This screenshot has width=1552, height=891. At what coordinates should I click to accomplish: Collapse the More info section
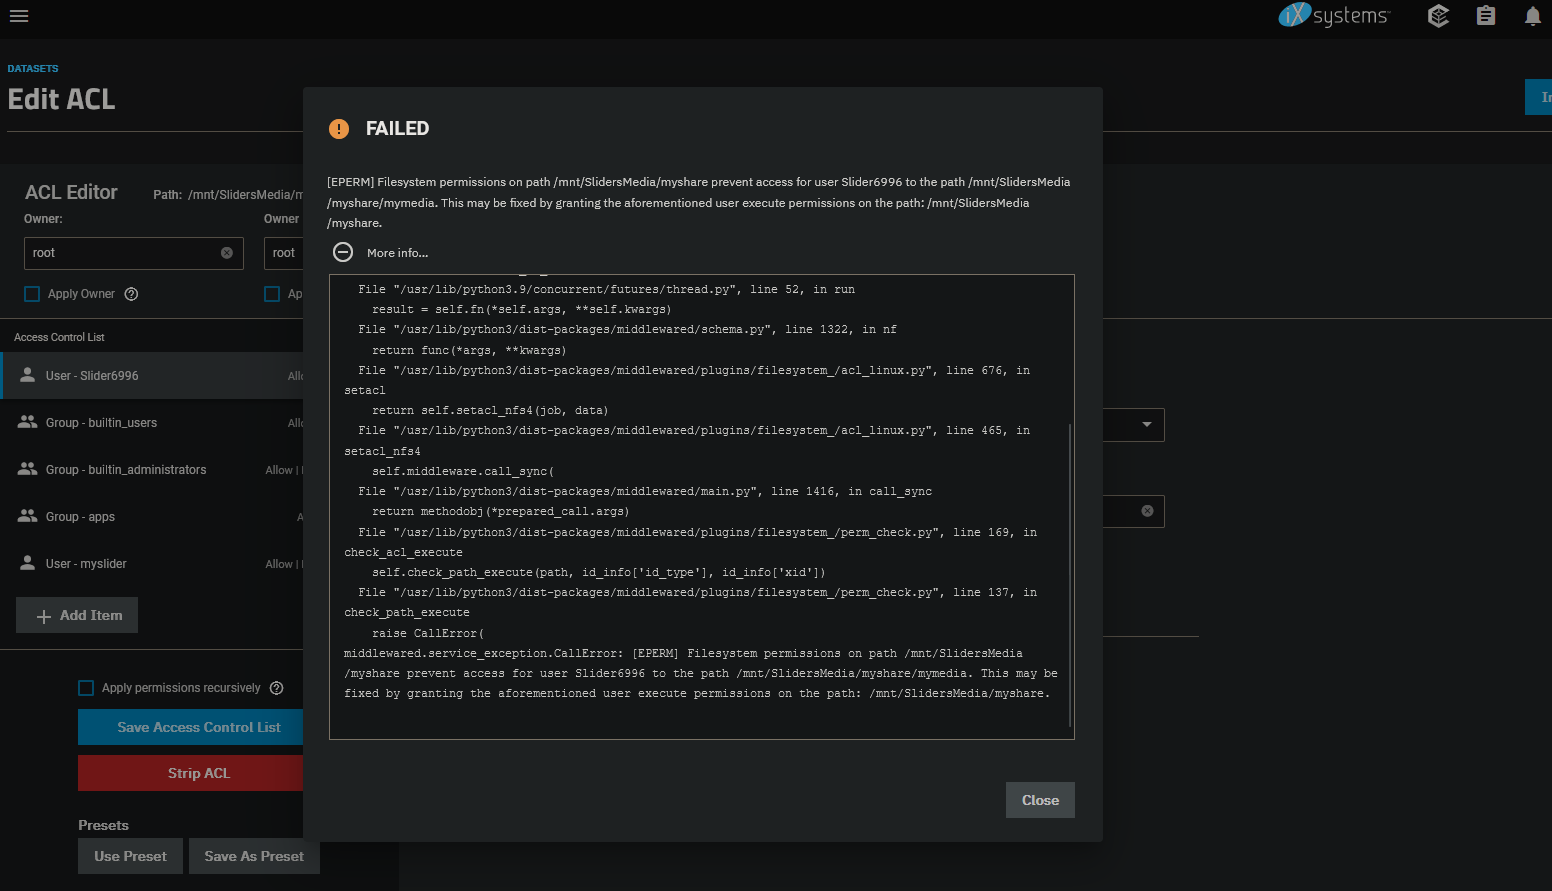pyautogui.click(x=343, y=253)
